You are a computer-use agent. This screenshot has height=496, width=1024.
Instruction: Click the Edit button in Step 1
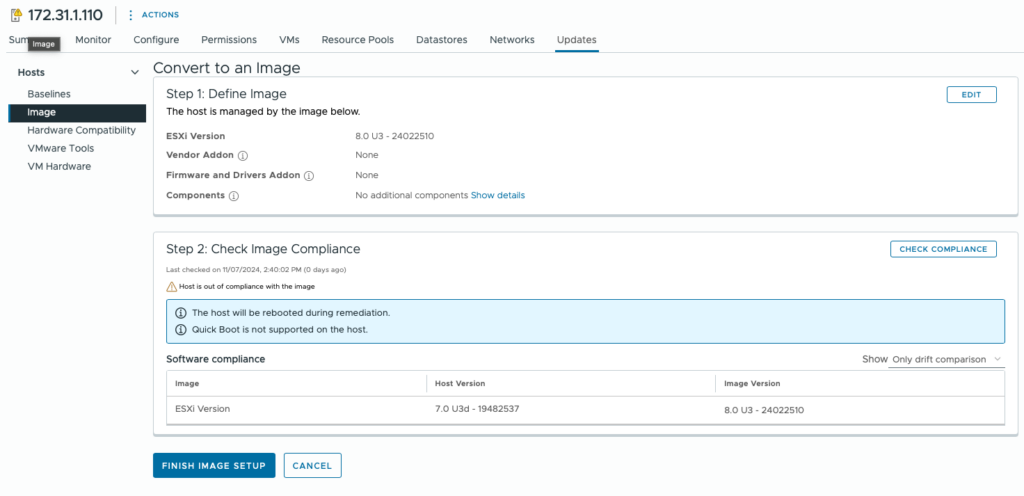(972, 95)
